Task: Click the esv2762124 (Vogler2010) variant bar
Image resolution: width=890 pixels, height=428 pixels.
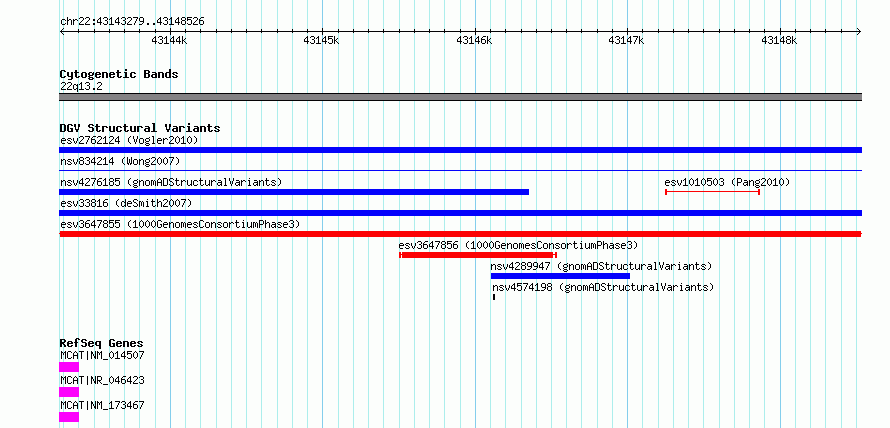Action: click(460, 150)
